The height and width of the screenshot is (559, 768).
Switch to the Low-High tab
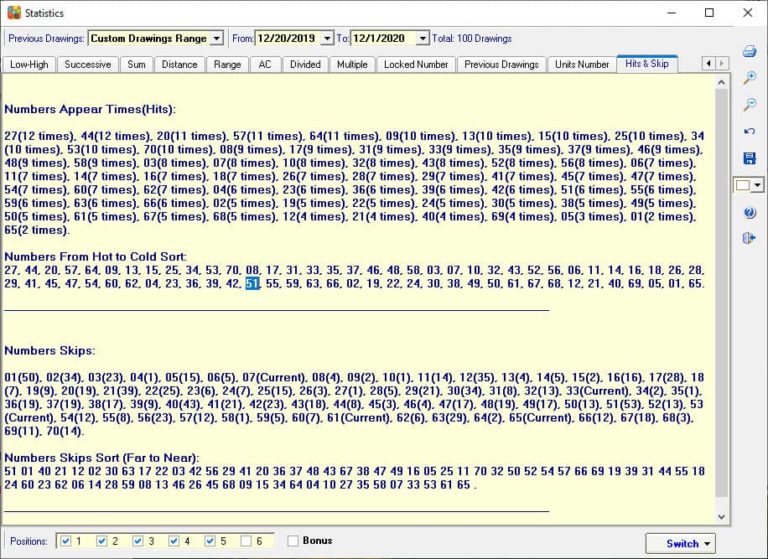point(28,64)
